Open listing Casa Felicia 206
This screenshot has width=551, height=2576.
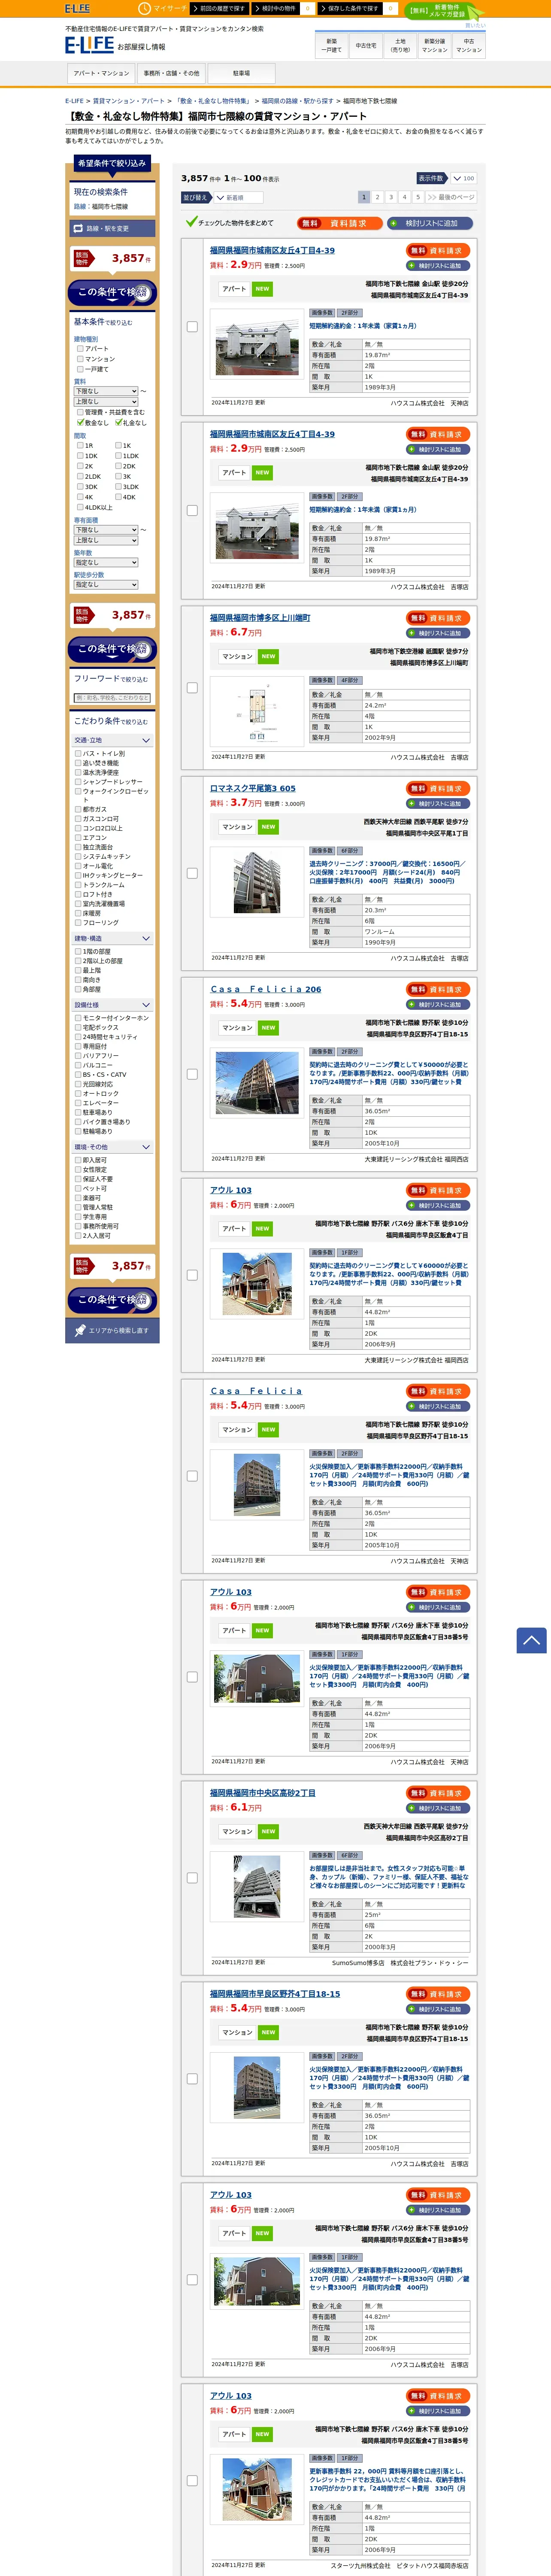pos(266,989)
